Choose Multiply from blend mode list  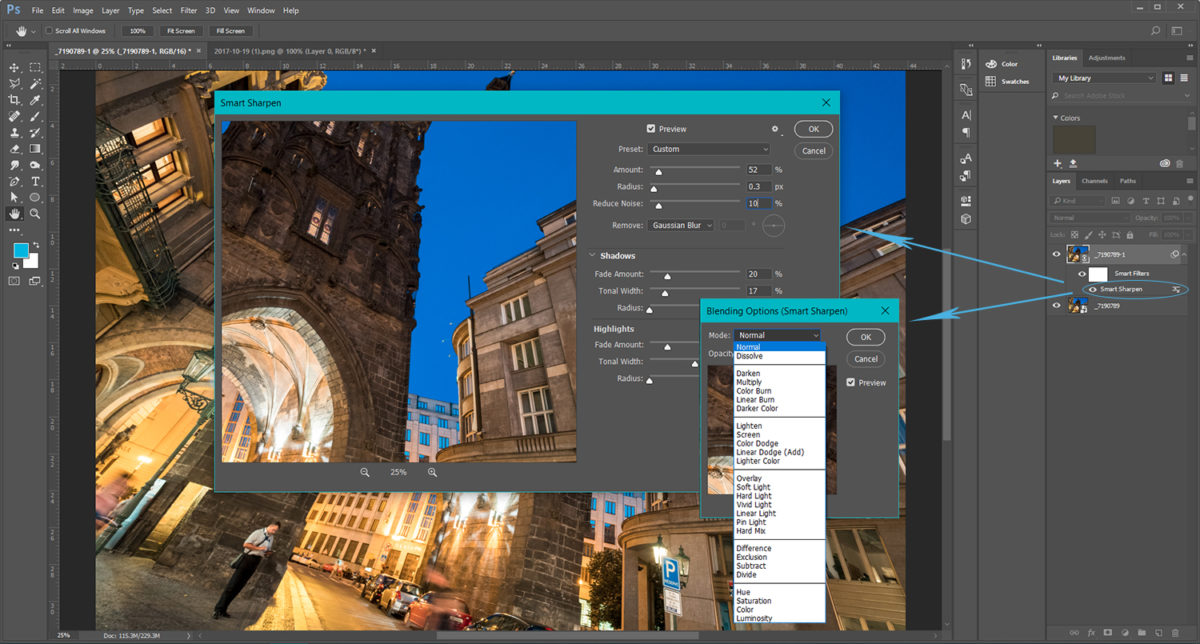(x=749, y=382)
